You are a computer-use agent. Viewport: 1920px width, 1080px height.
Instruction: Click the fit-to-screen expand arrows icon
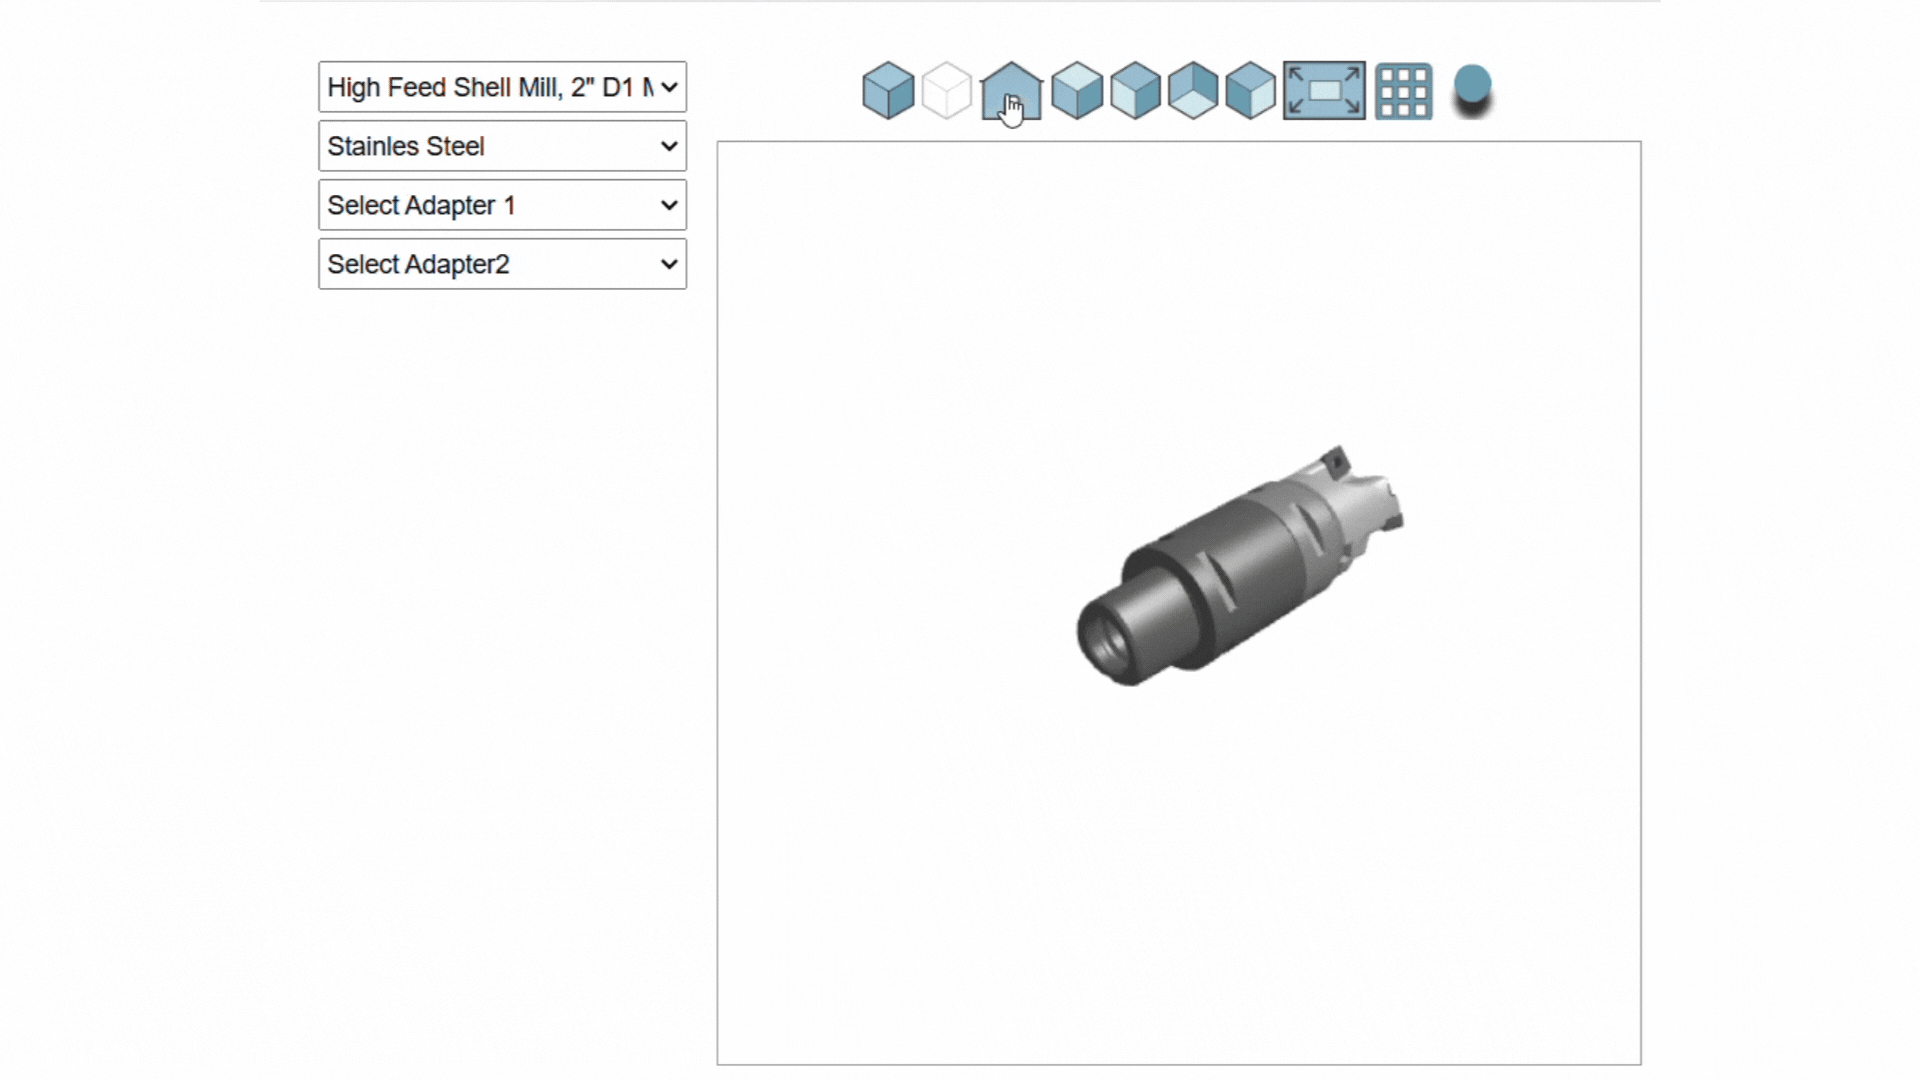[1324, 91]
